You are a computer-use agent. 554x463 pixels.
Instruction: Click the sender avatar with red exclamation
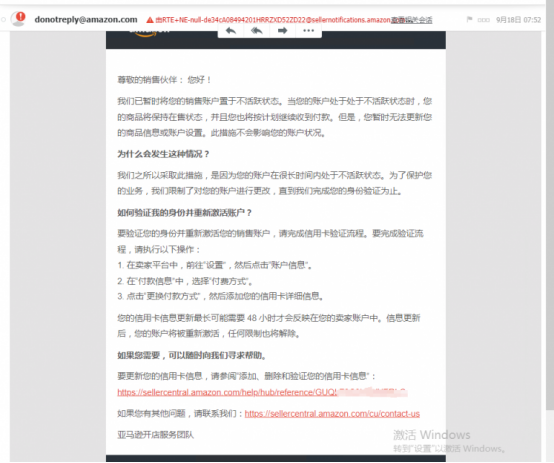[x=18, y=18]
